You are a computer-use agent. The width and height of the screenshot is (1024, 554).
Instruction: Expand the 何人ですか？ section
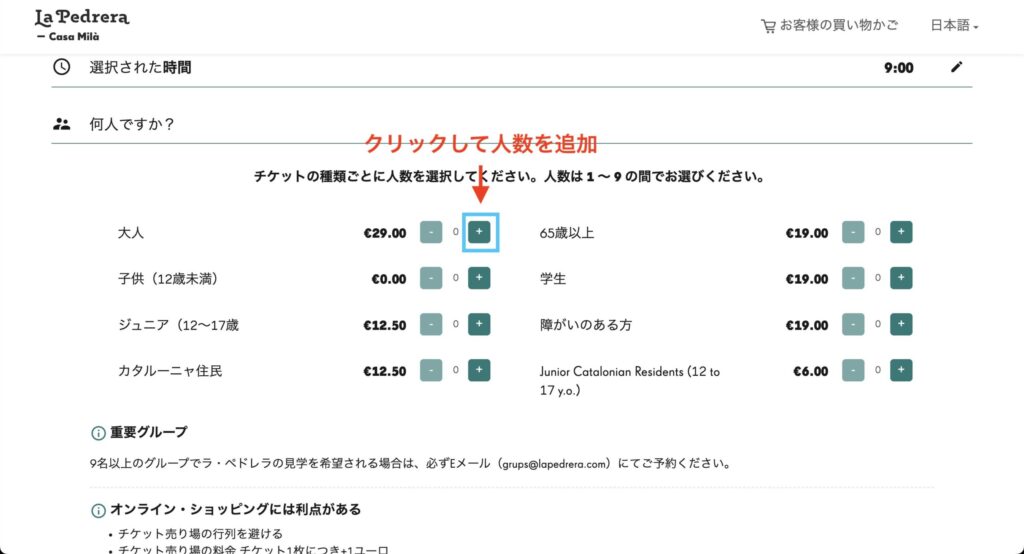pos(132,125)
